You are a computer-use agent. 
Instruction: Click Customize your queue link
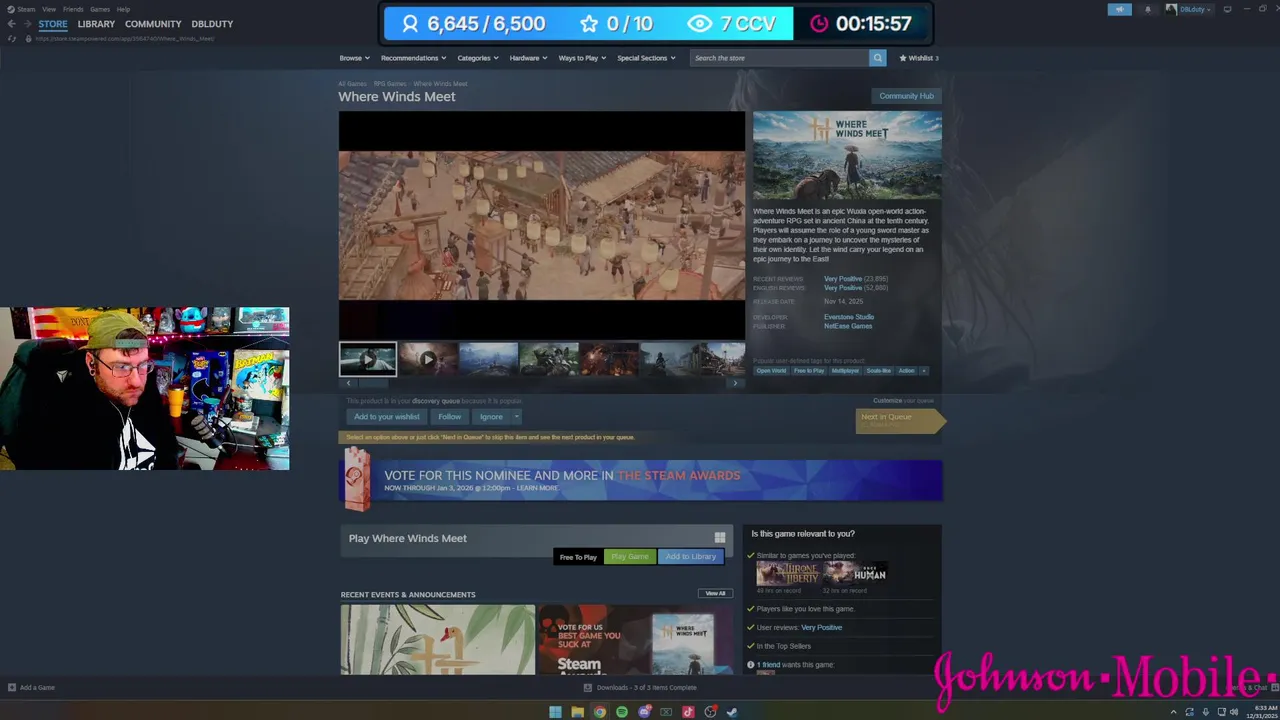(903, 400)
